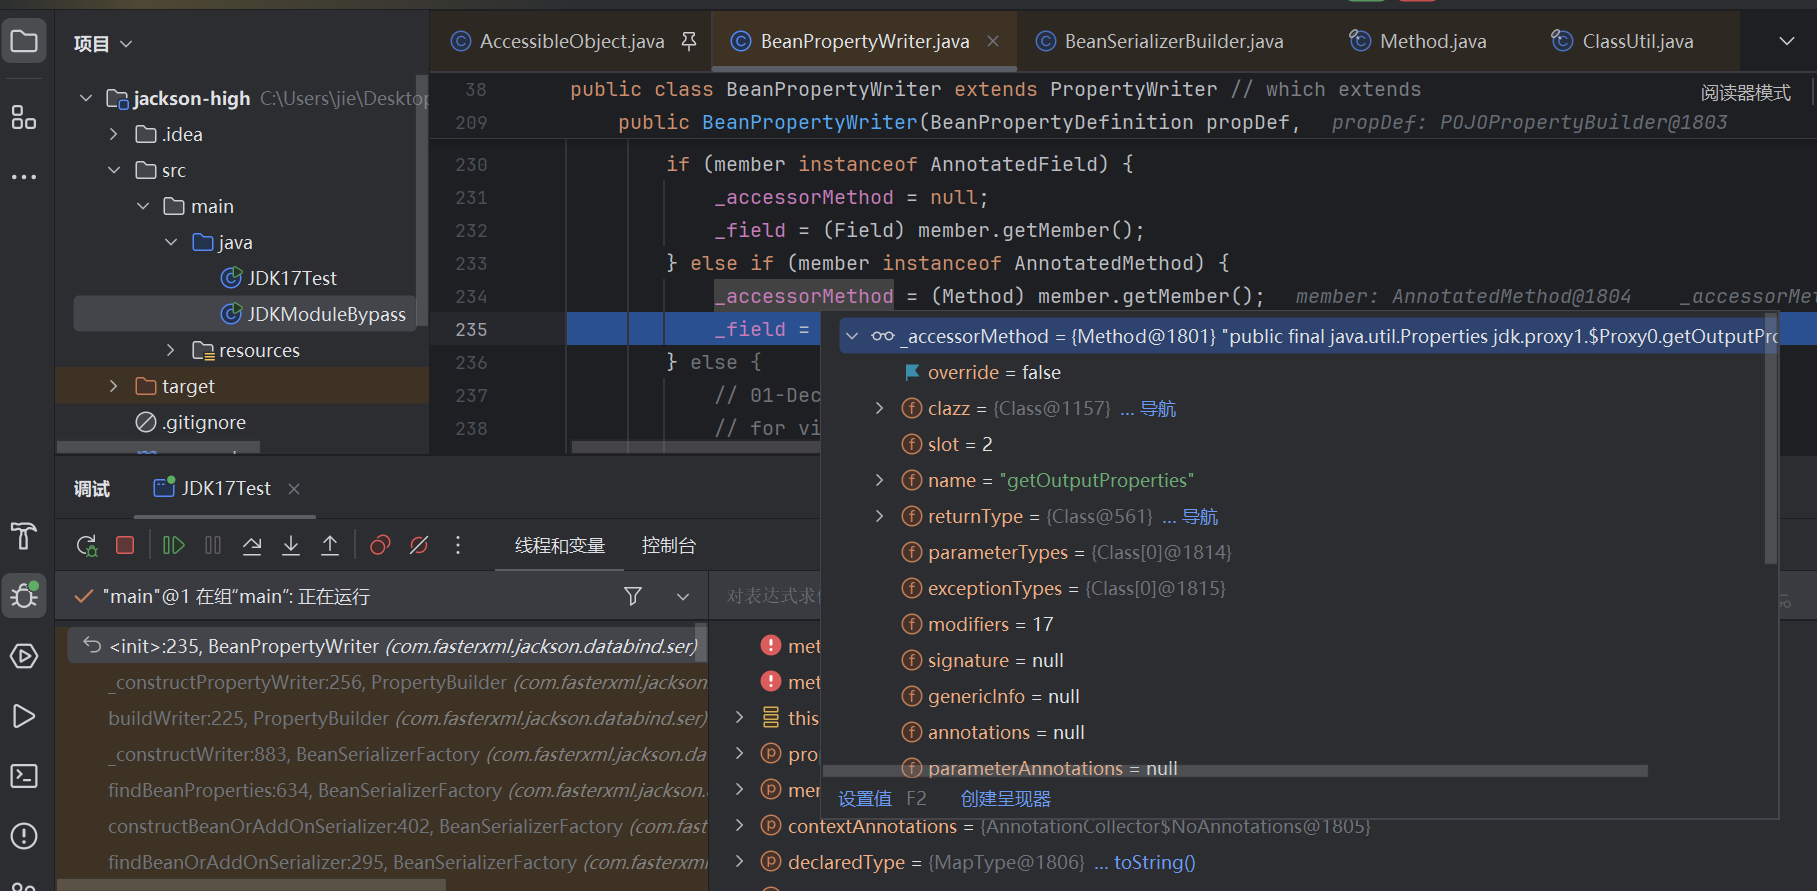
Task: Expand the returnType field node
Action: coord(879,516)
